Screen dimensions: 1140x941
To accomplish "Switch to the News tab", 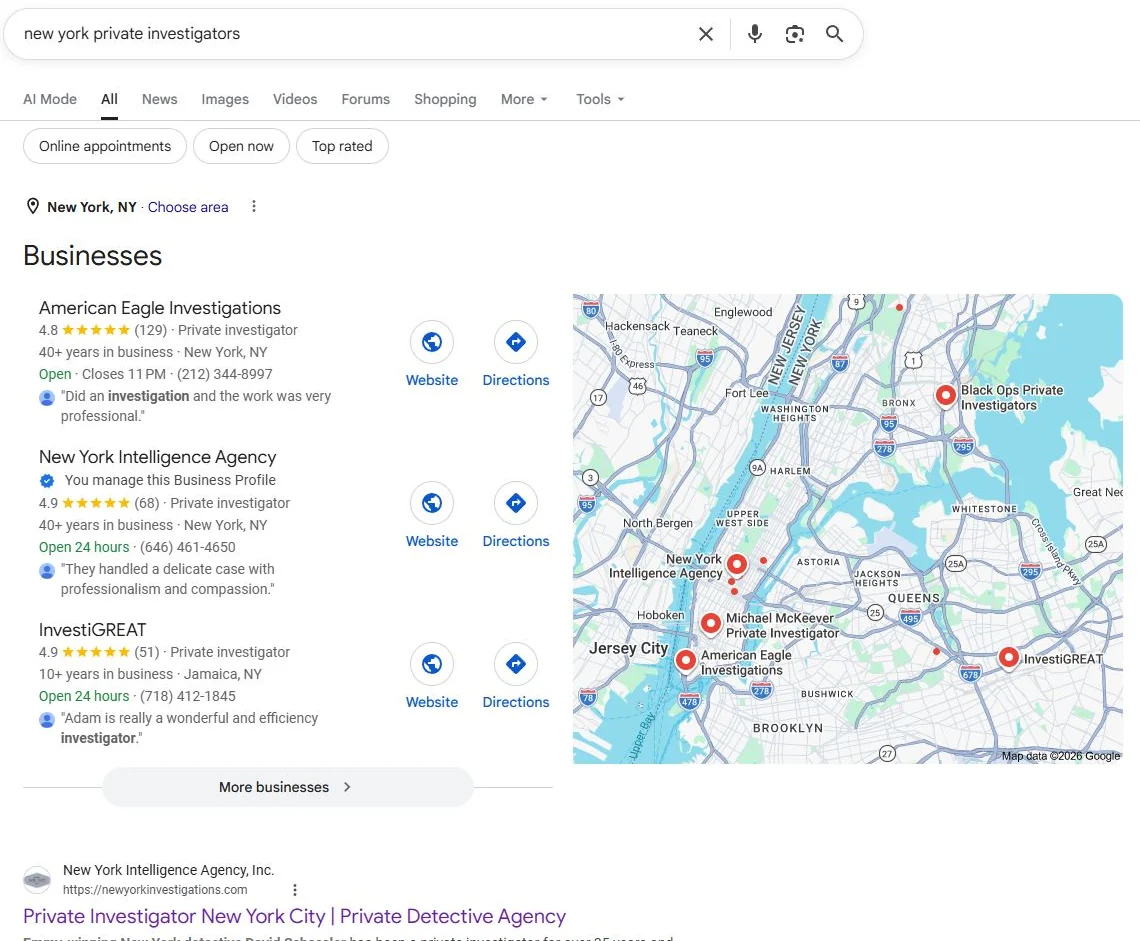I will click(159, 99).
